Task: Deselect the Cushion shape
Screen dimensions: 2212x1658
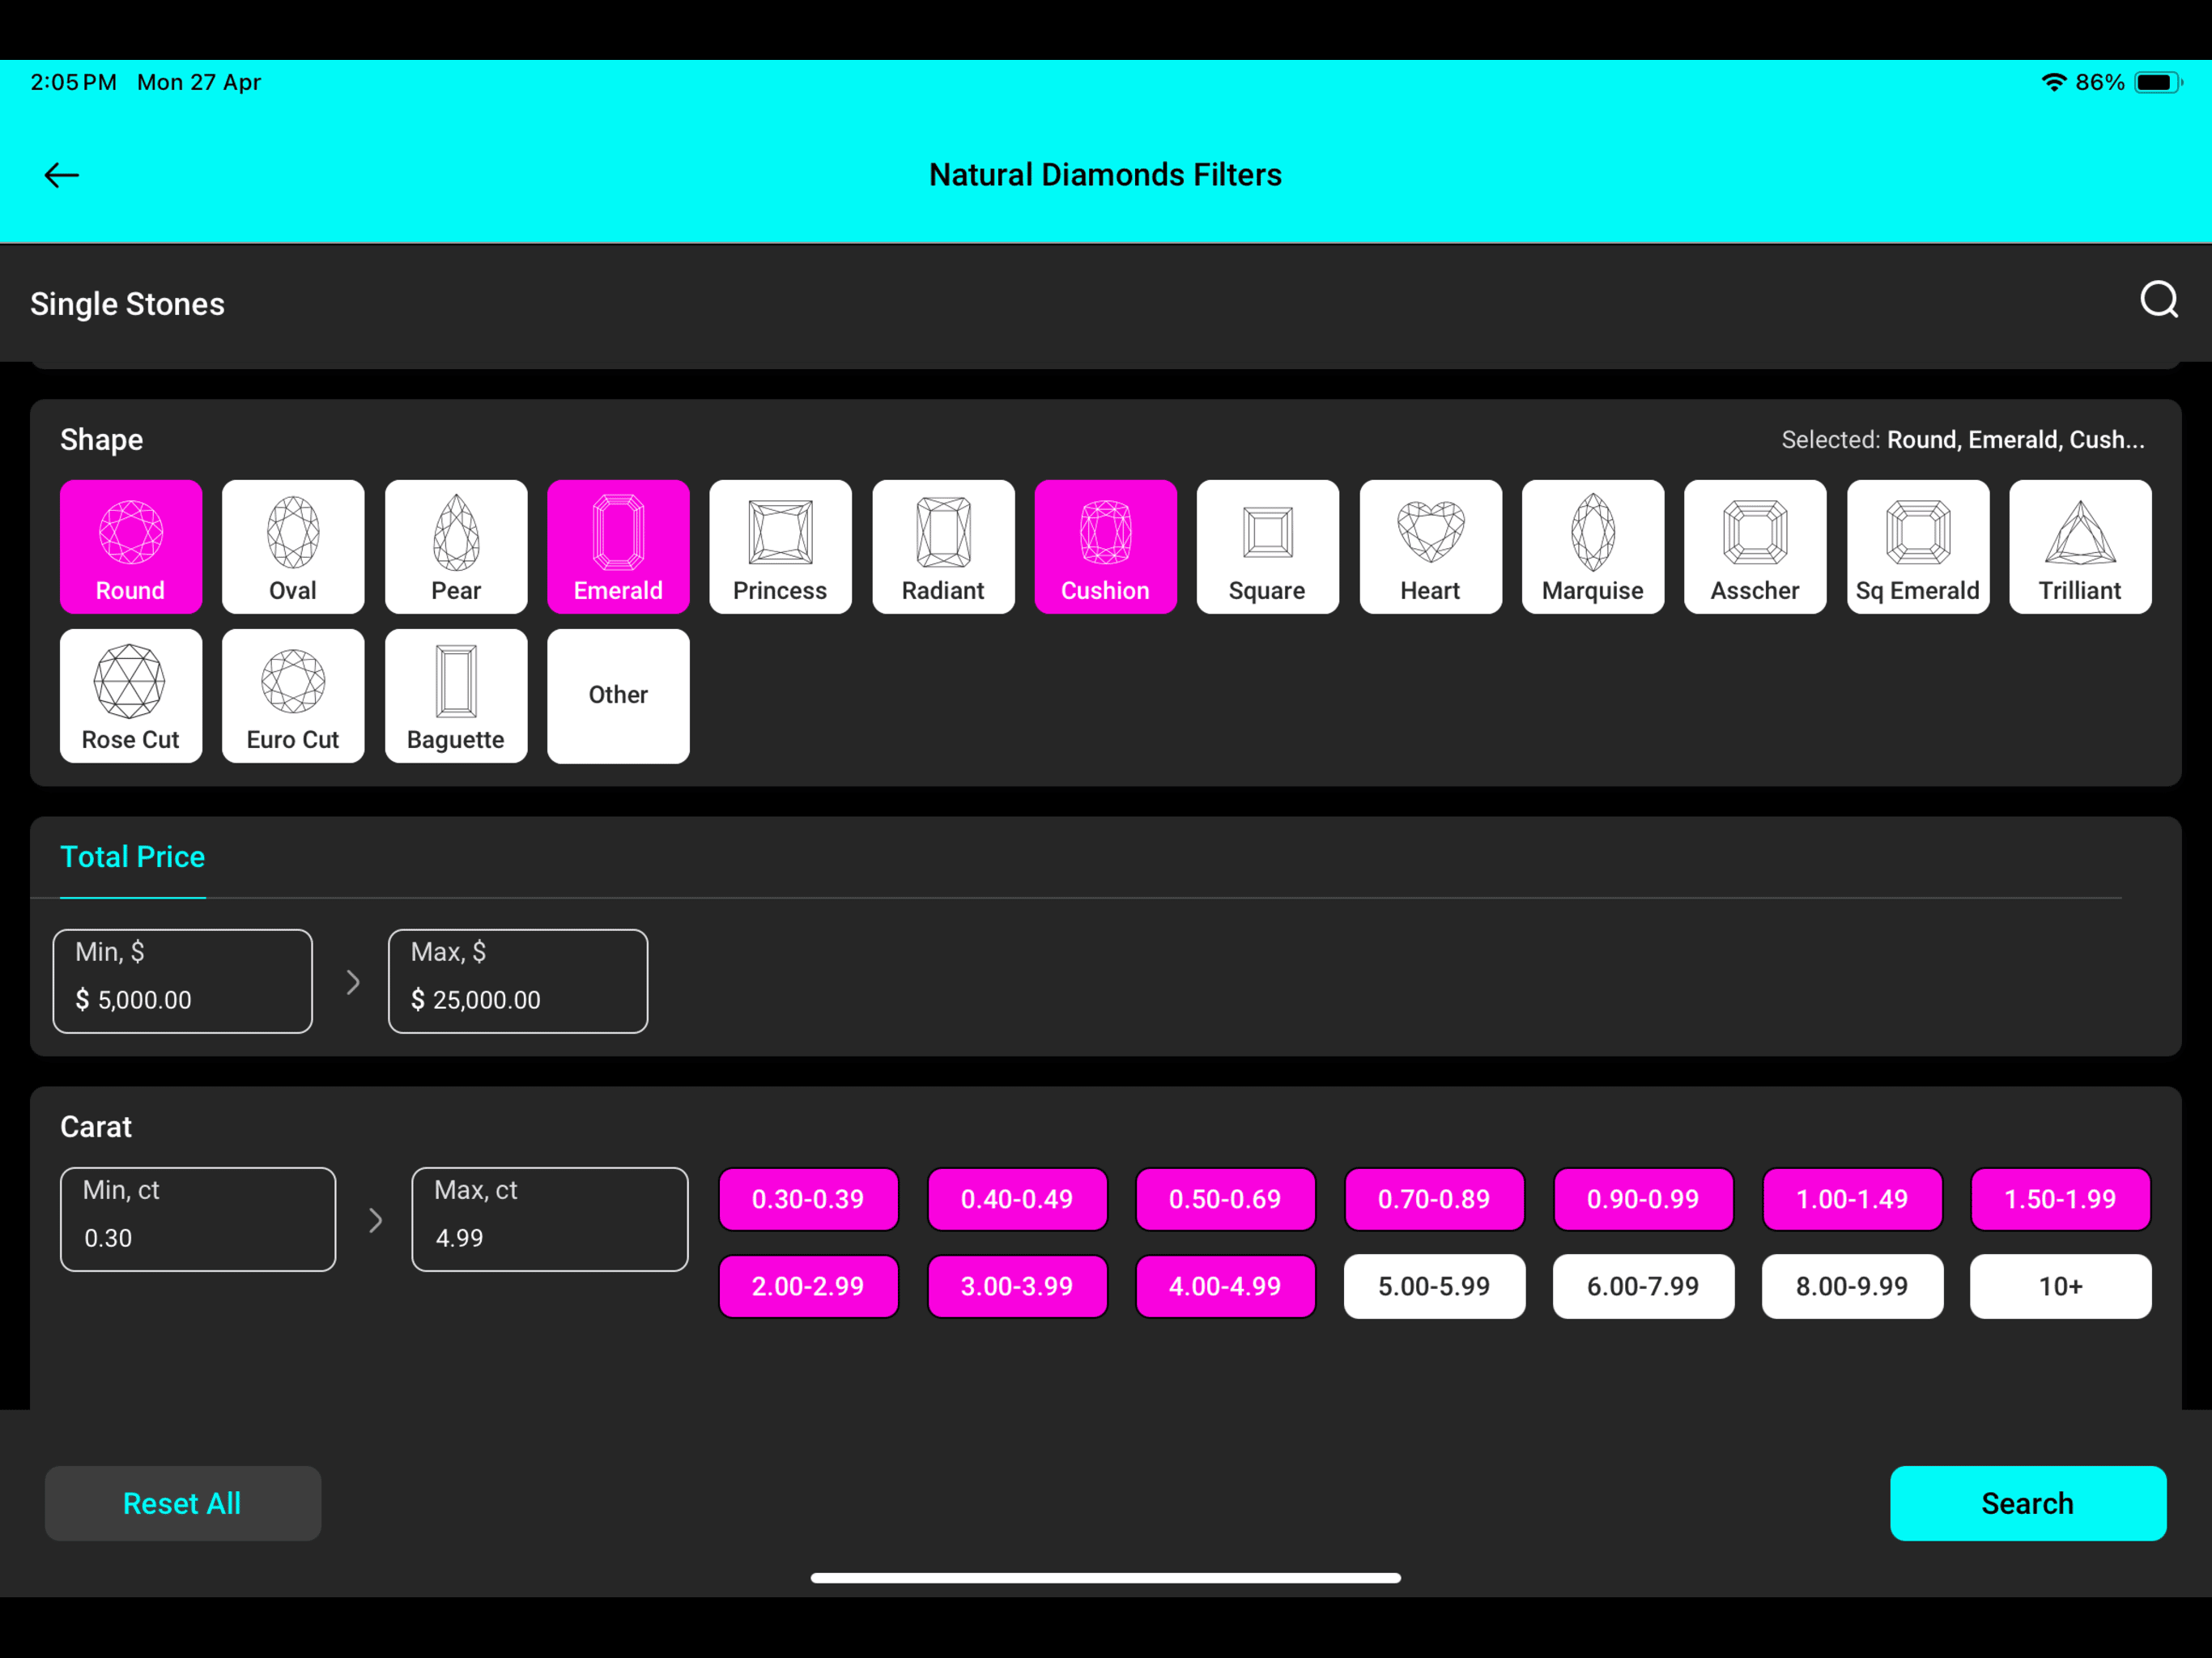Action: (x=1105, y=546)
